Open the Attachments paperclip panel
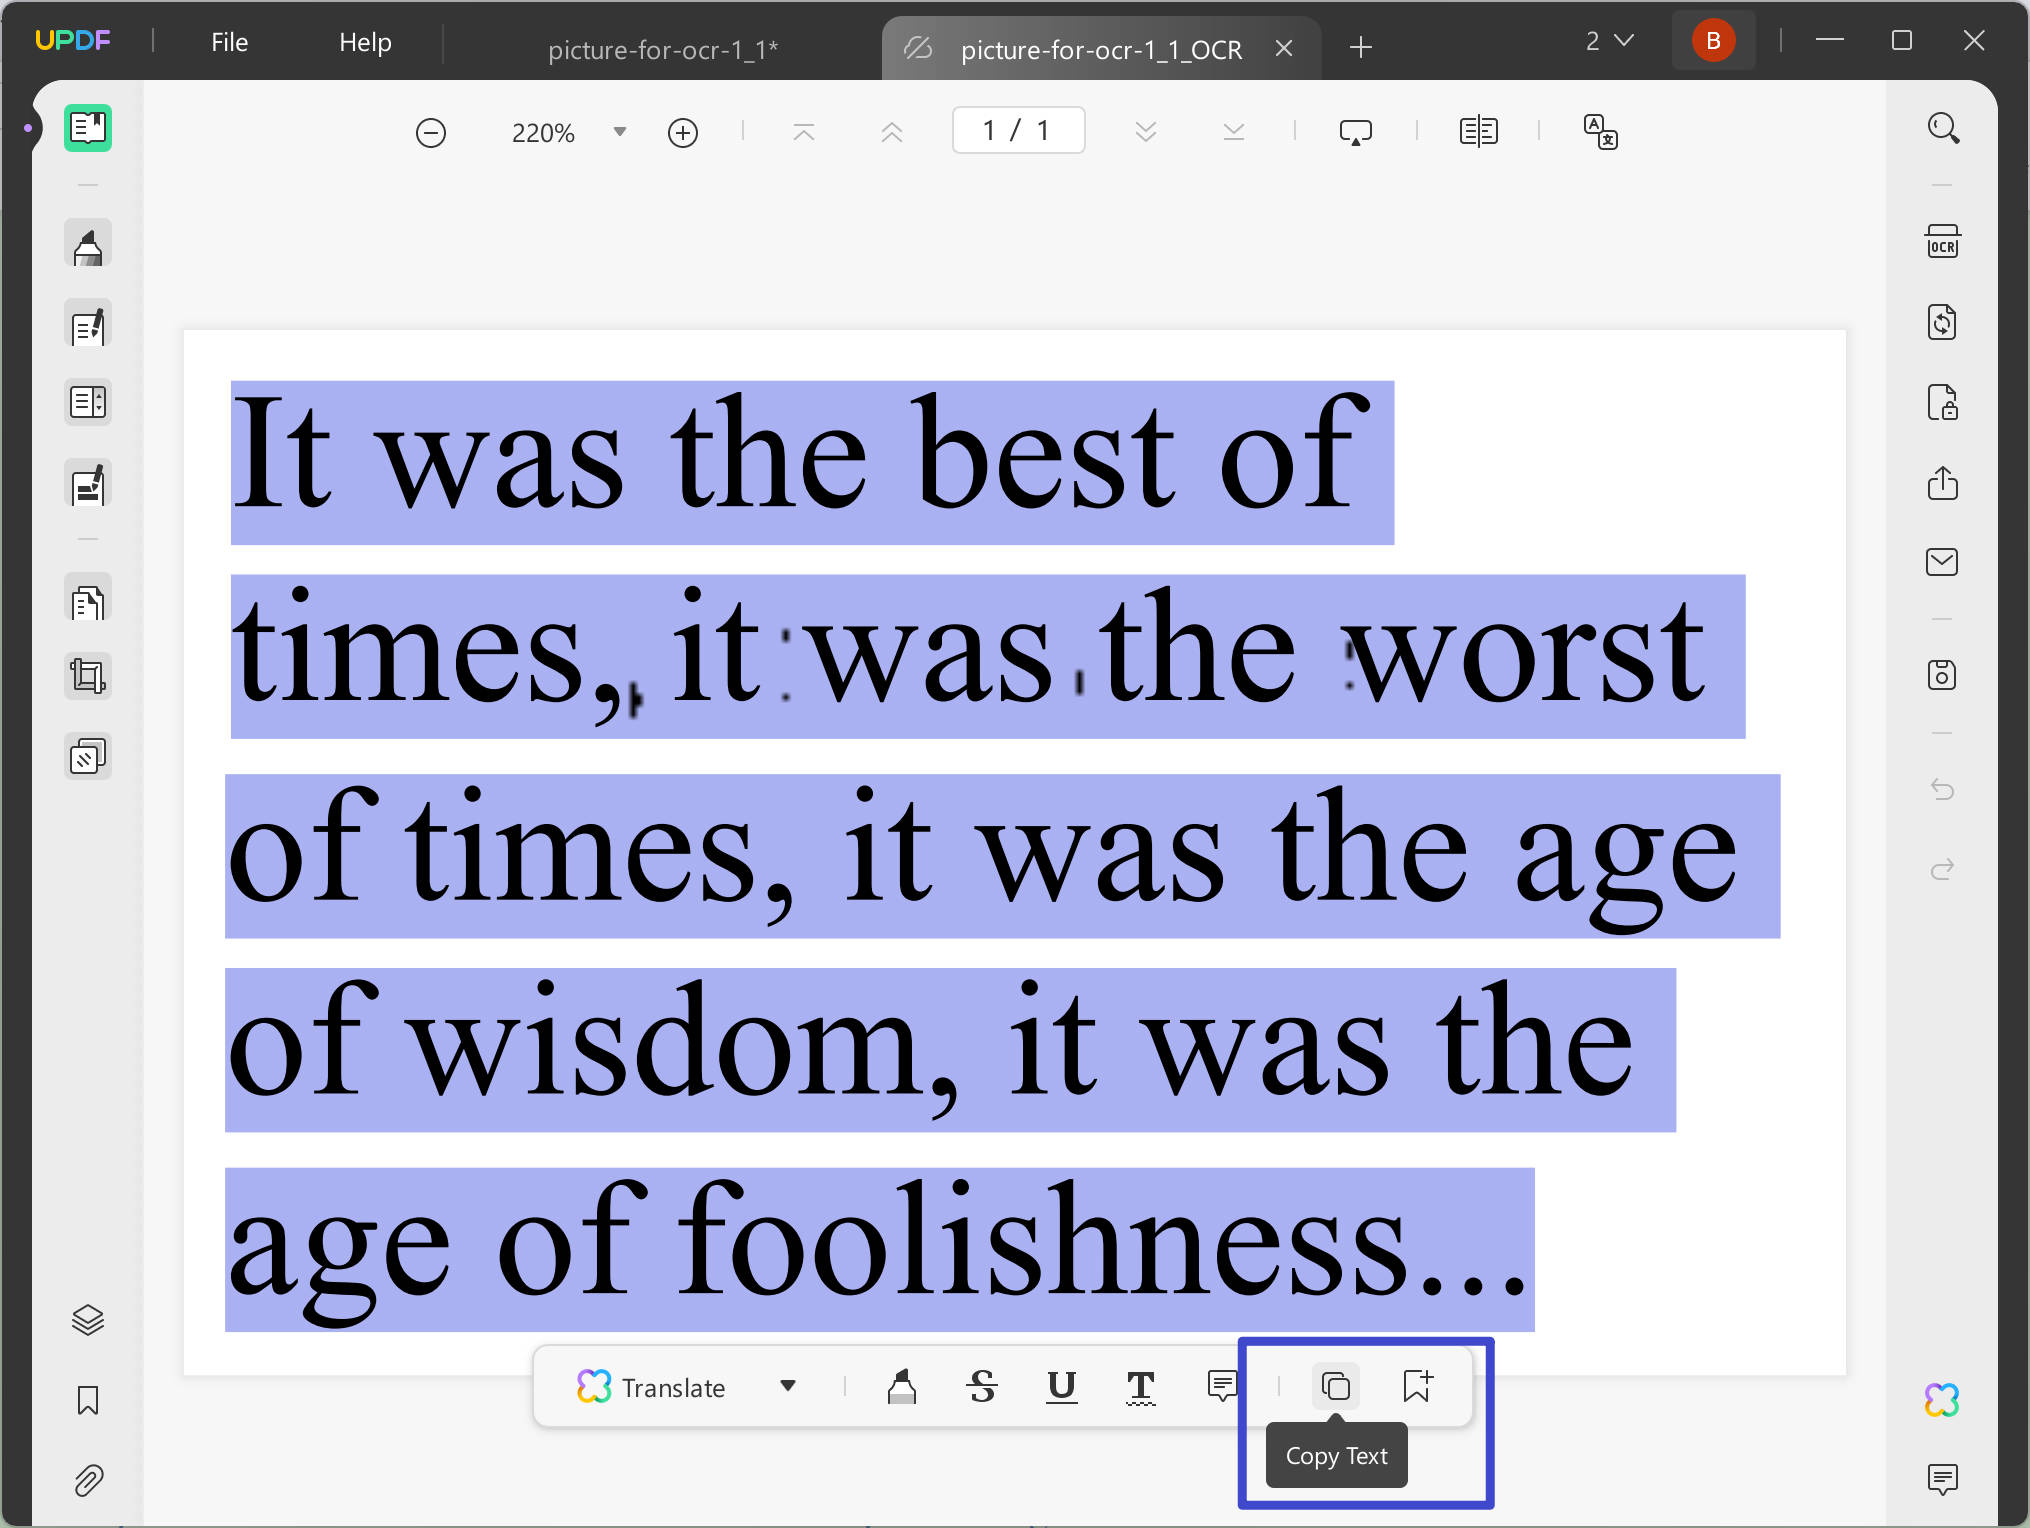2030x1528 pixels. [88, 1481]
